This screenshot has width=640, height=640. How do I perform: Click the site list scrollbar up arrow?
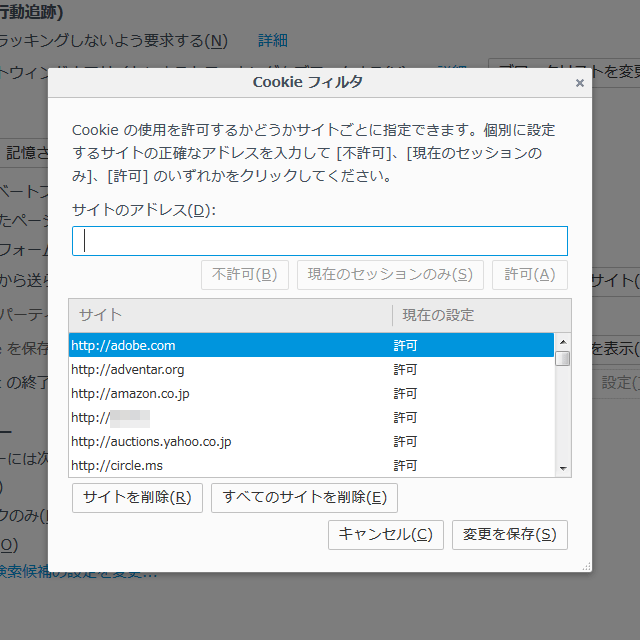tap(563, 341)
